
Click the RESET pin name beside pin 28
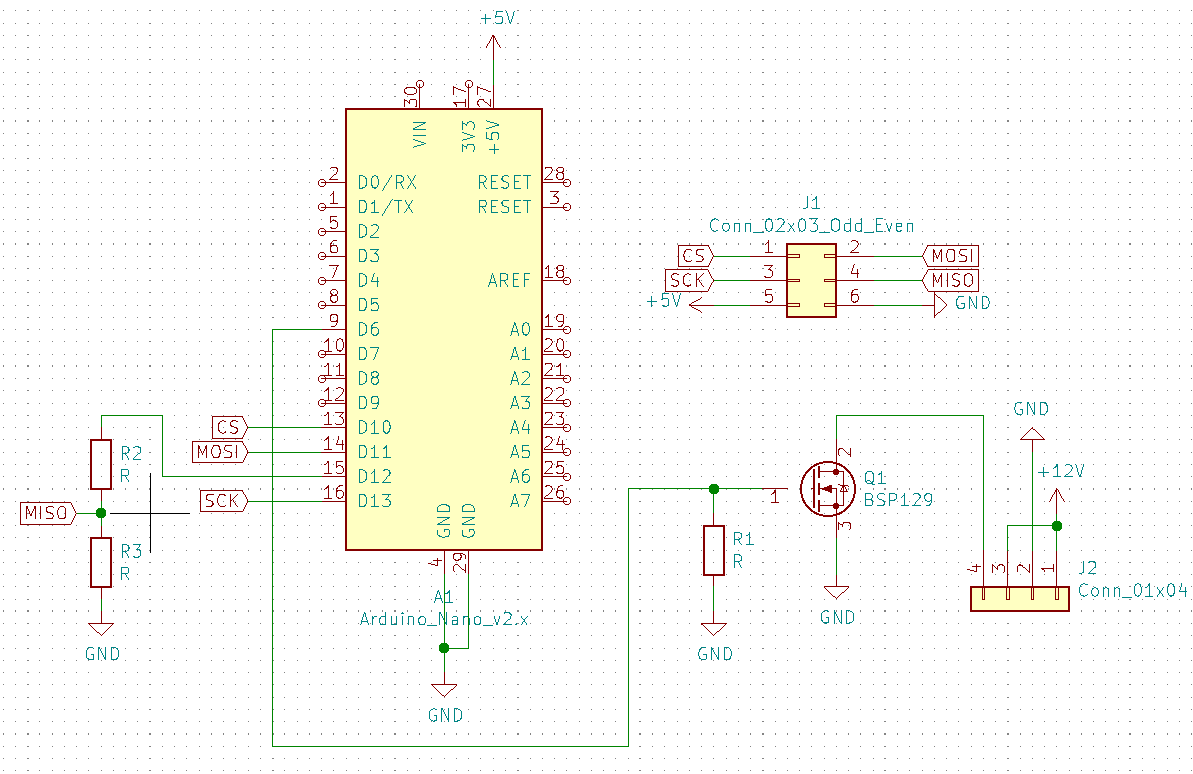coord(504,183)
